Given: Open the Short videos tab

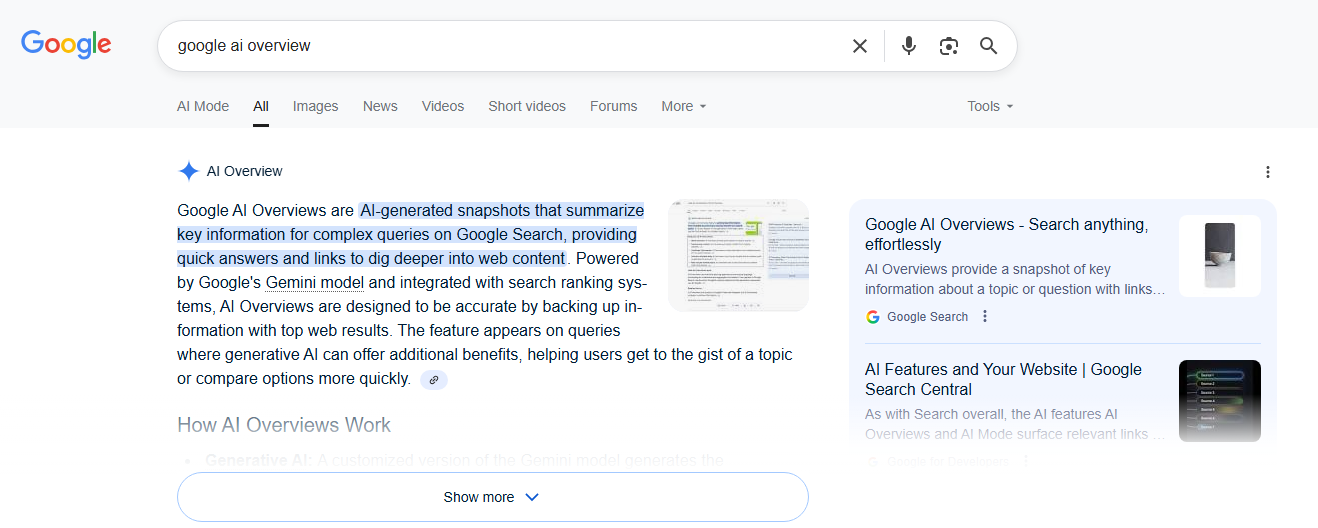Looking at the screenshot, I should point(527,106).
